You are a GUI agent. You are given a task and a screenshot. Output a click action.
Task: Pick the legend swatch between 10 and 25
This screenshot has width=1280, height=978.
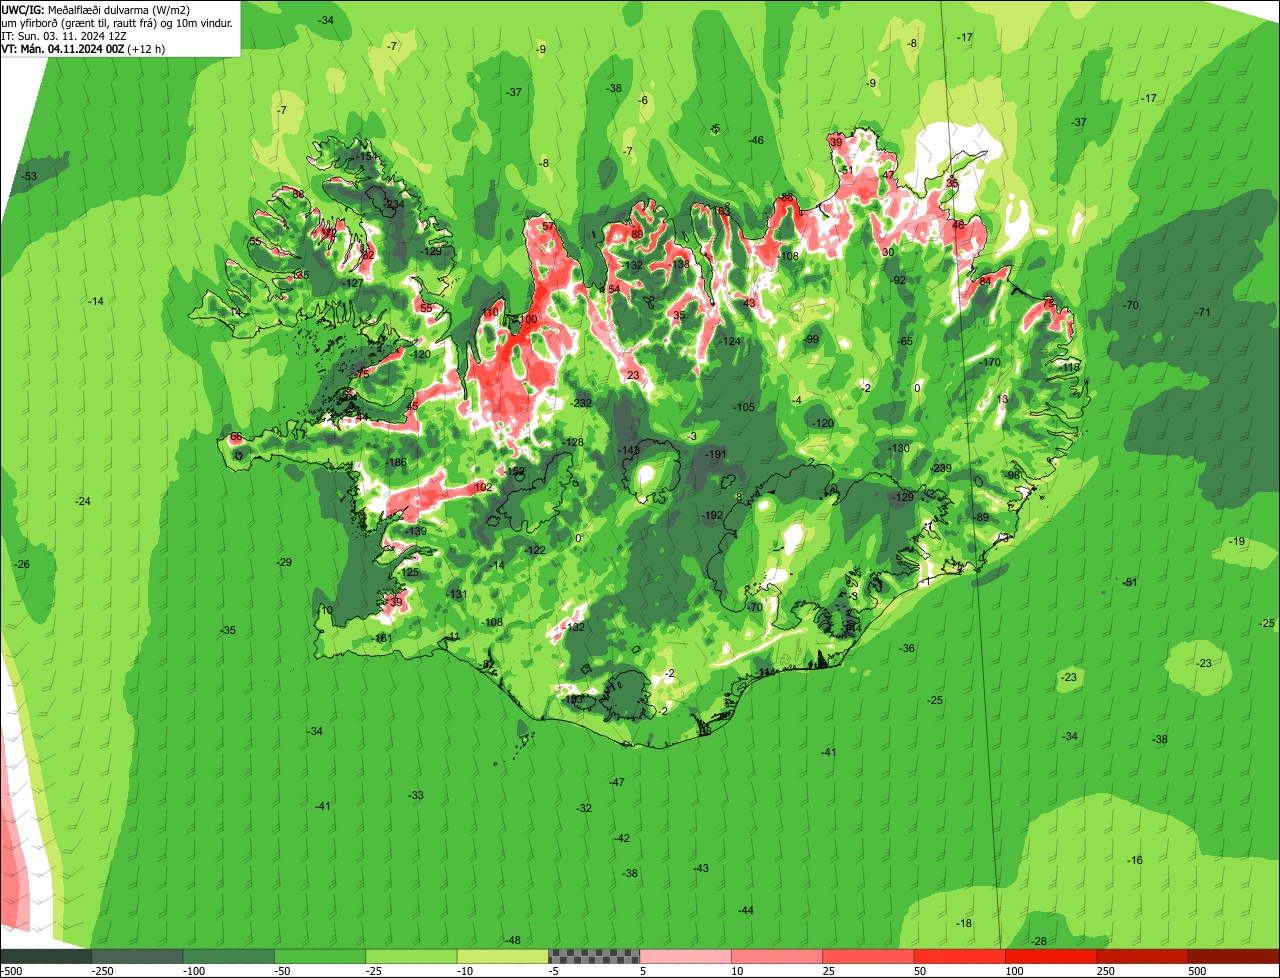tap(777, 956)
